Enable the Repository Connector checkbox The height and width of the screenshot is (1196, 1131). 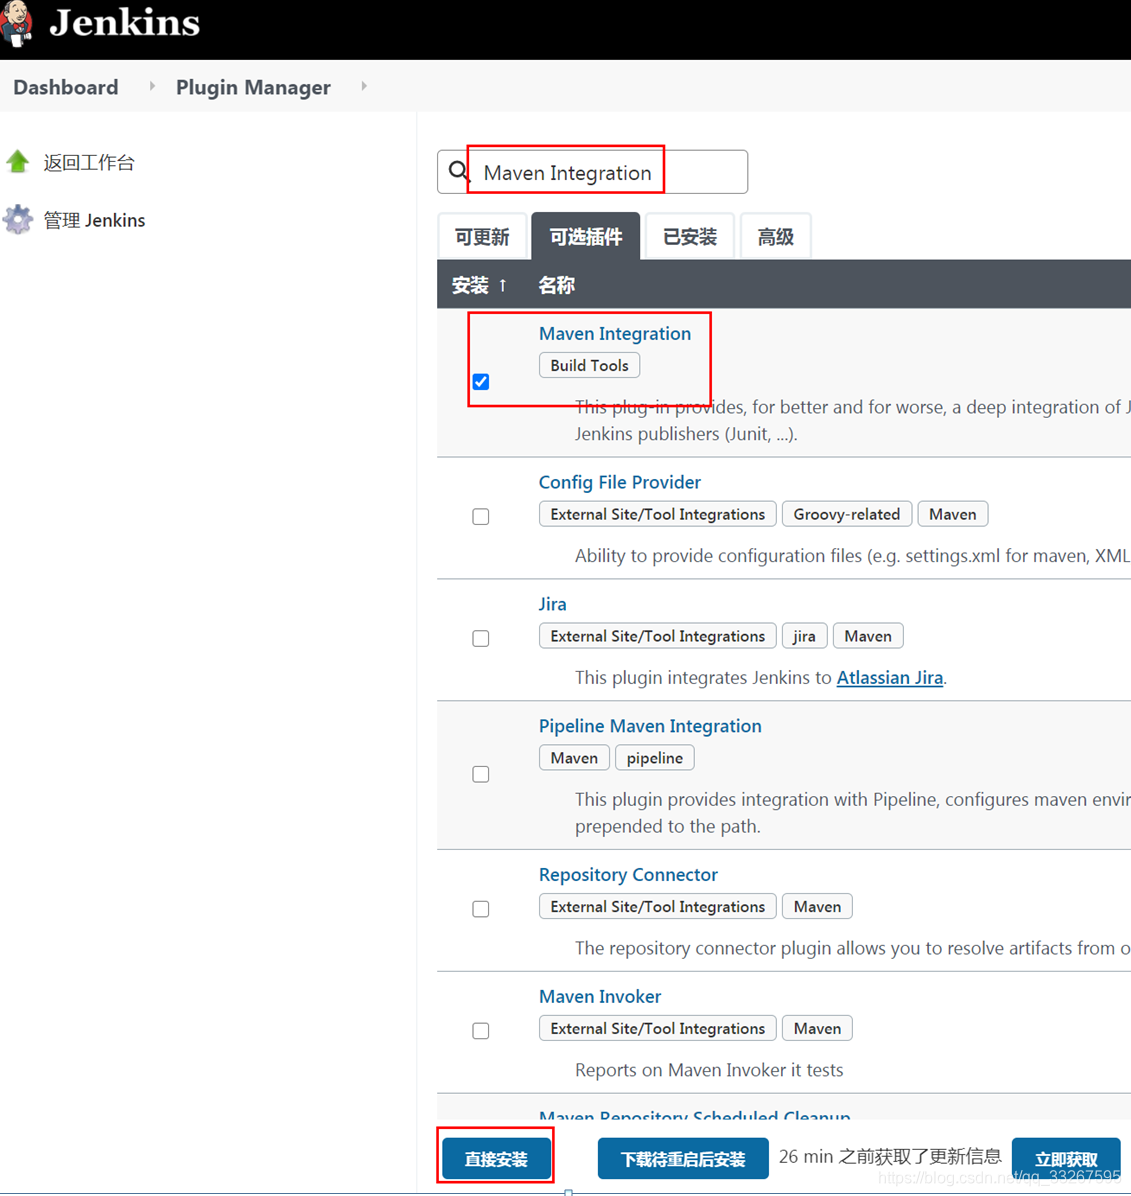[x=480, y=909]
